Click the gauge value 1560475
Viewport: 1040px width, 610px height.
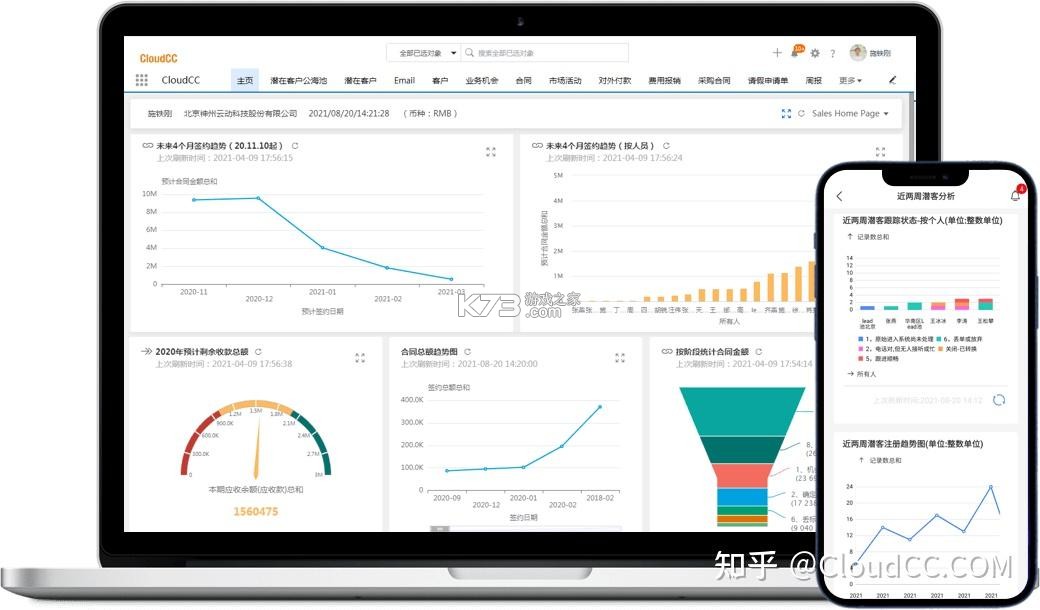point(255,511)
